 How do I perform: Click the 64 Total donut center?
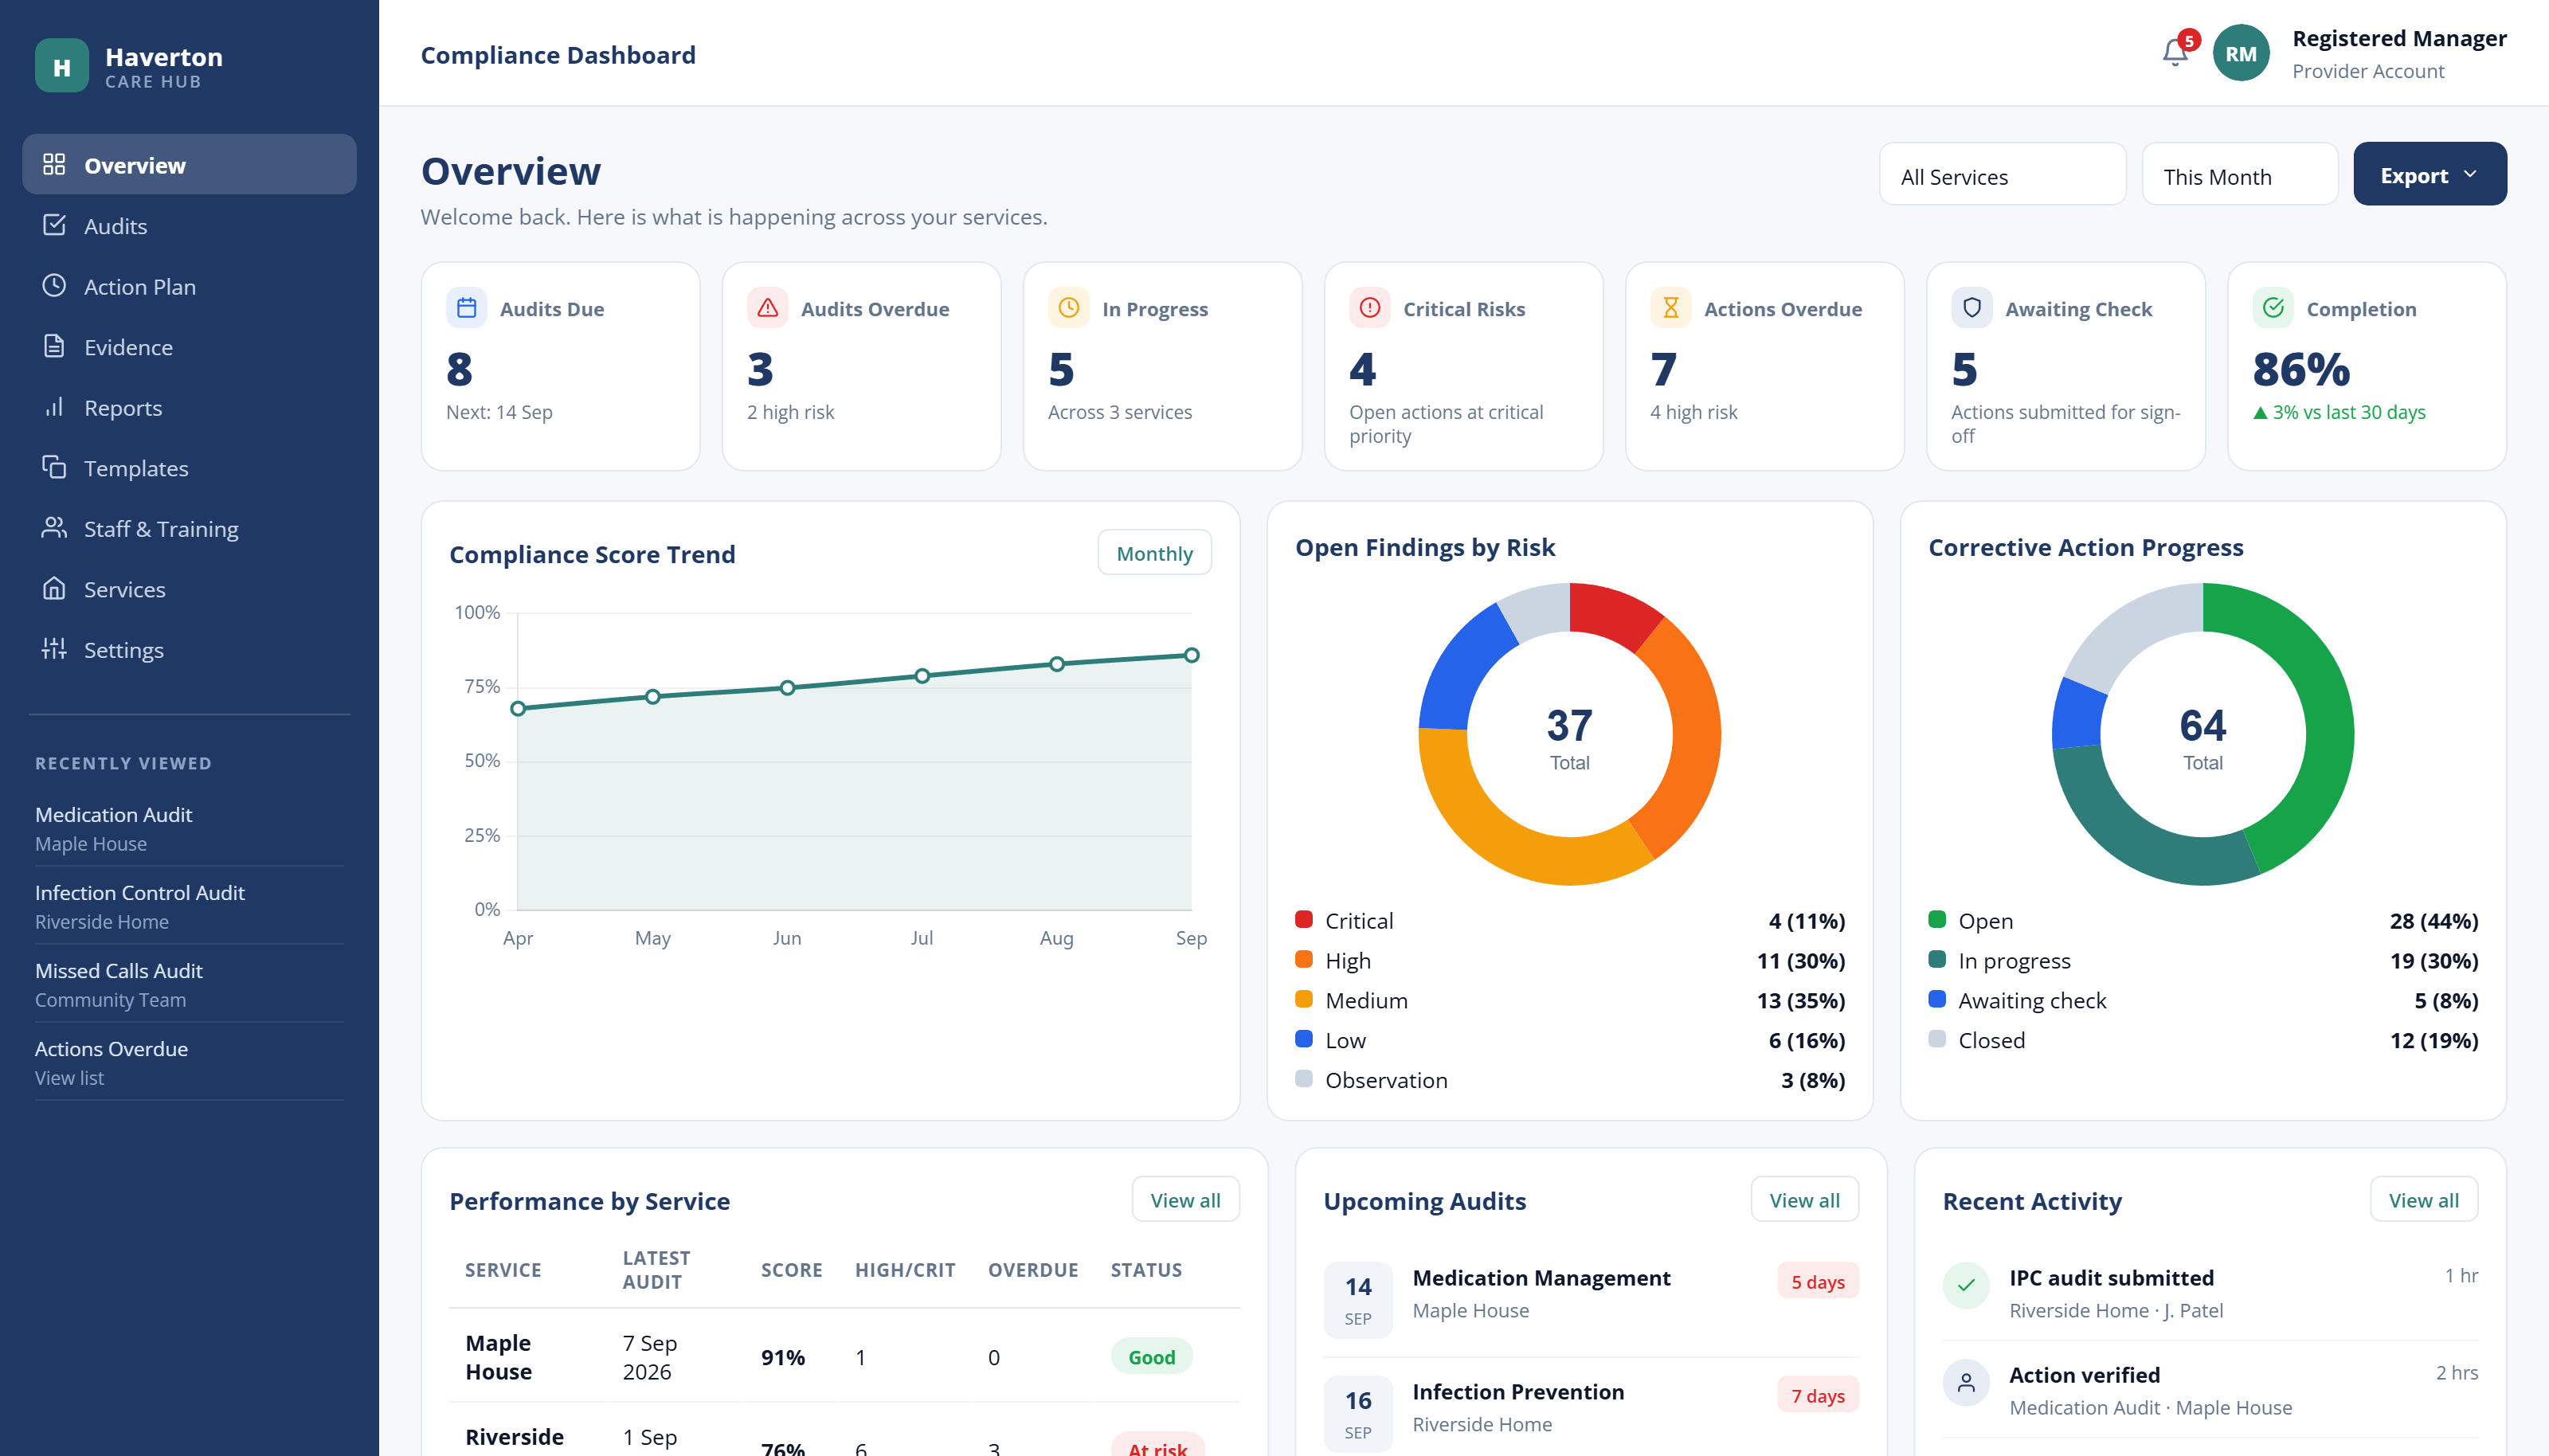[x=2202, y=738]
